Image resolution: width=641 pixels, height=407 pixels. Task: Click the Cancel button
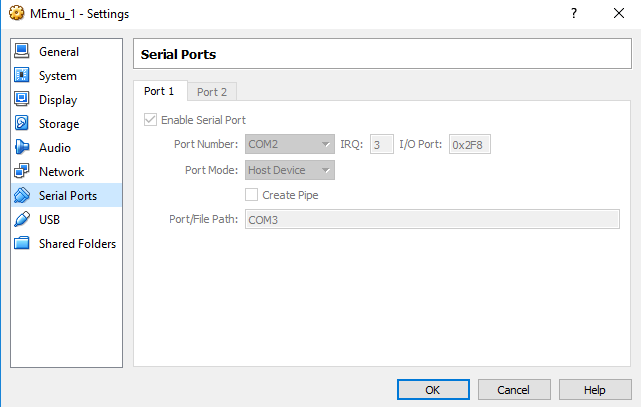tap(514, 389)
